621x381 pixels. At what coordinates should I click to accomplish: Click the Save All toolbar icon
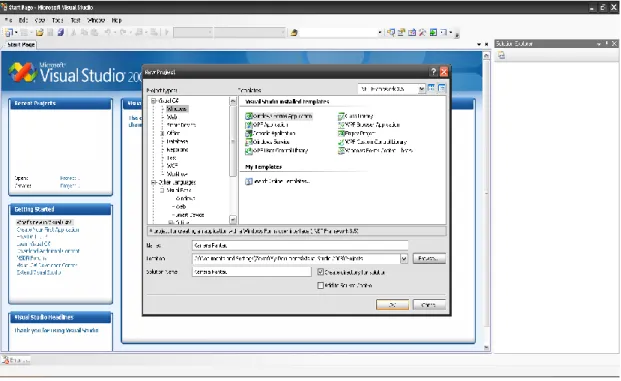click(61, 32)
